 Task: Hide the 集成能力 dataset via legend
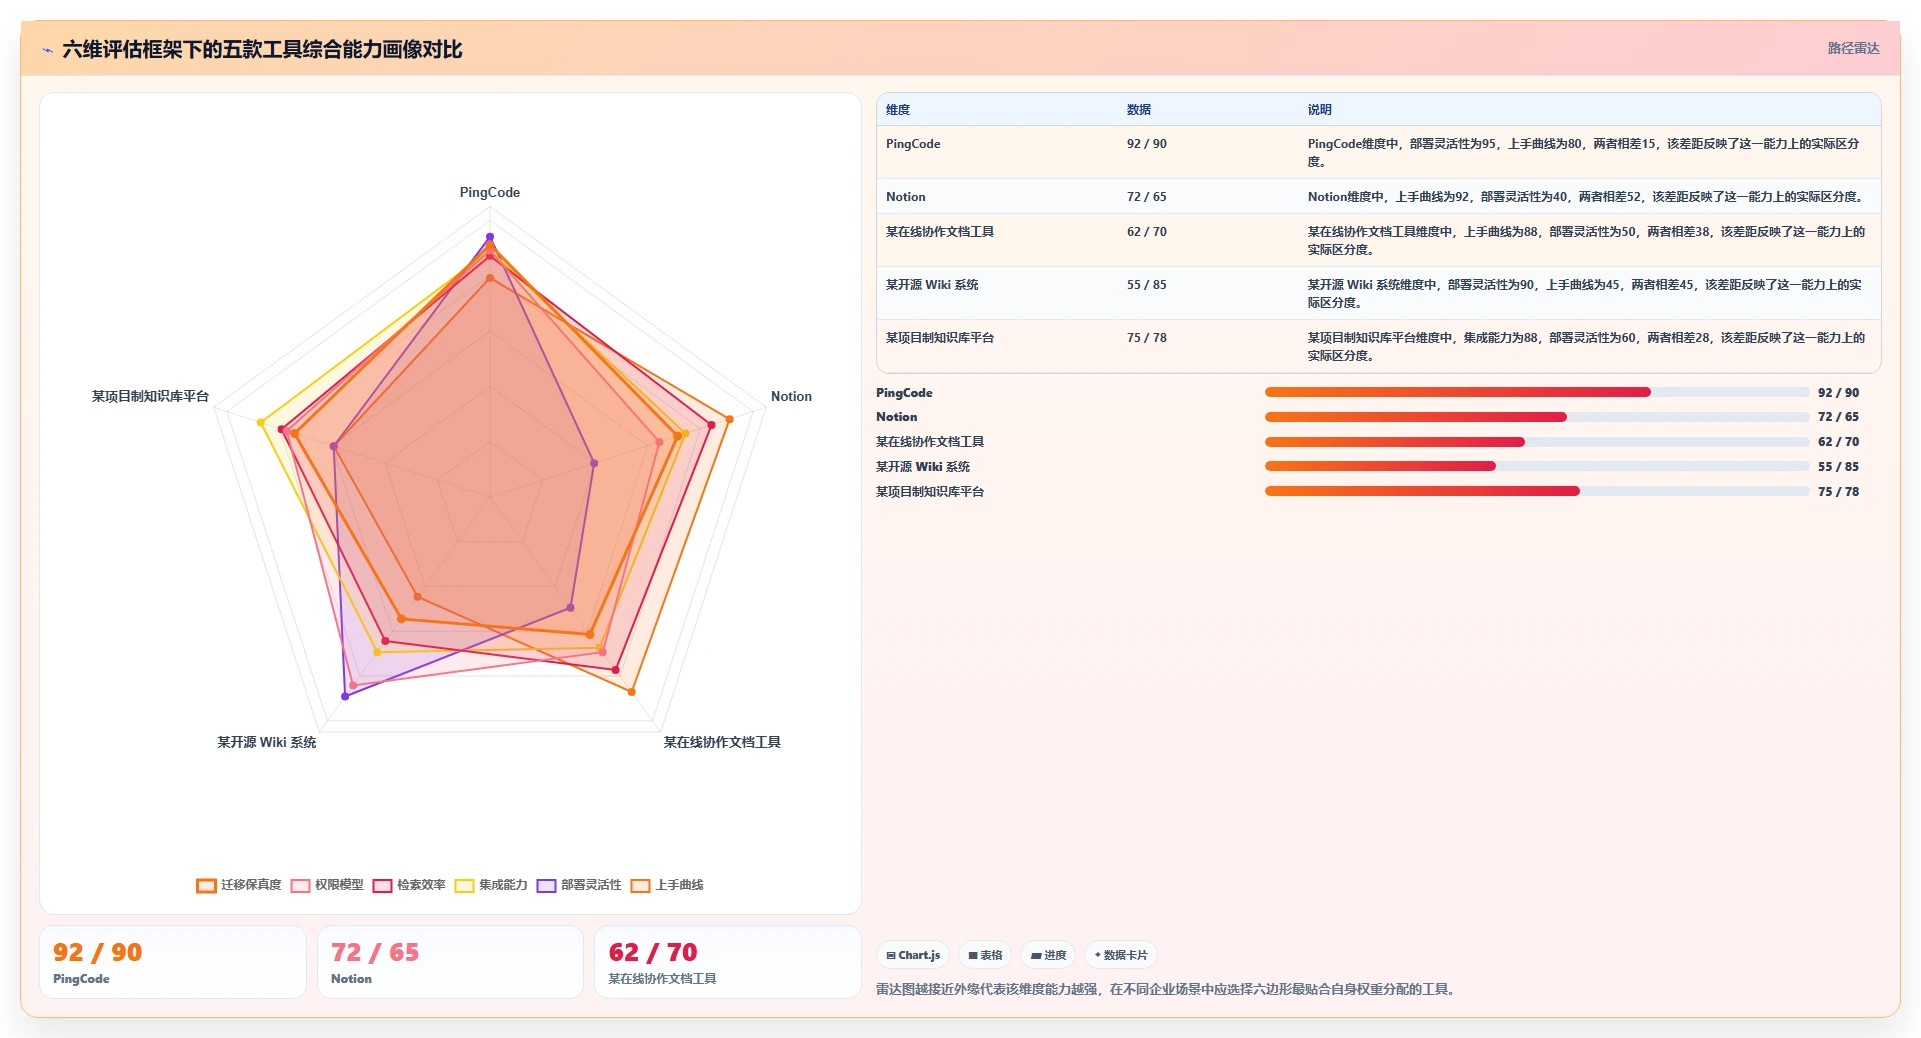click(x=491, y=885)
